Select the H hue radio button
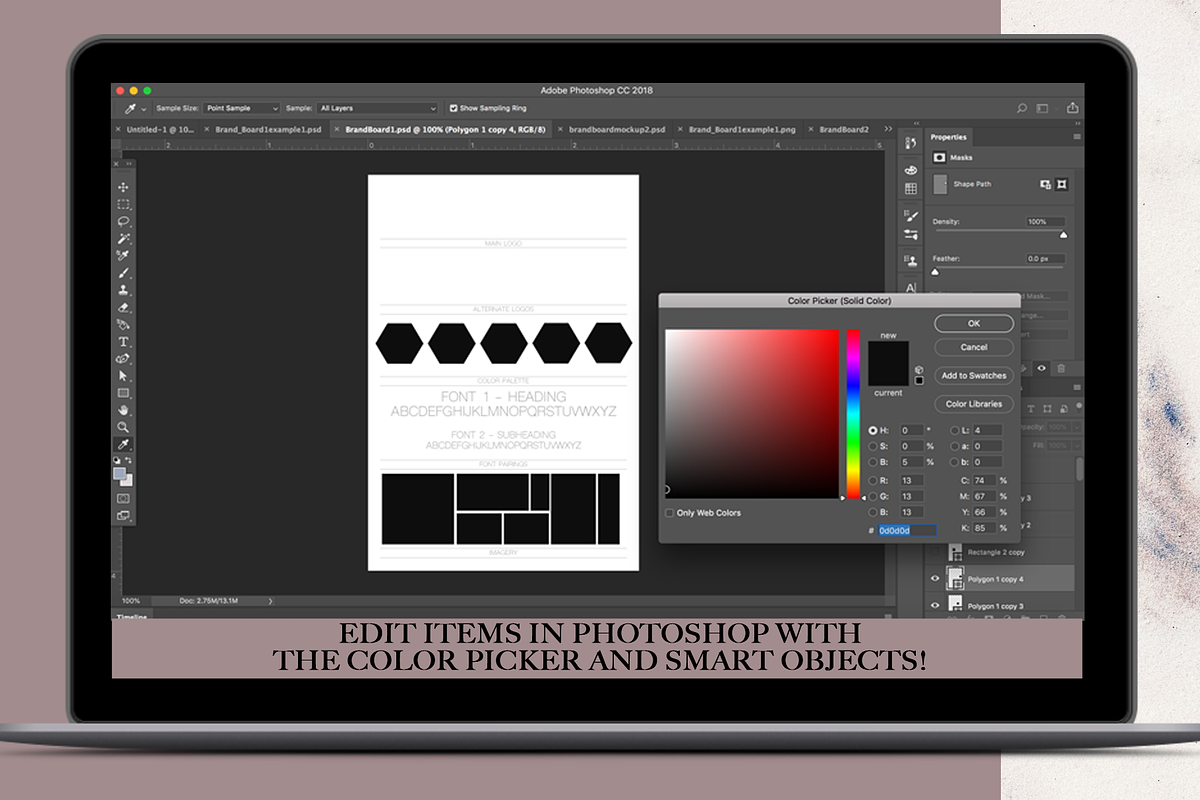The width and height of the screenshot is (1200, 800). click(x=873, y=430)
